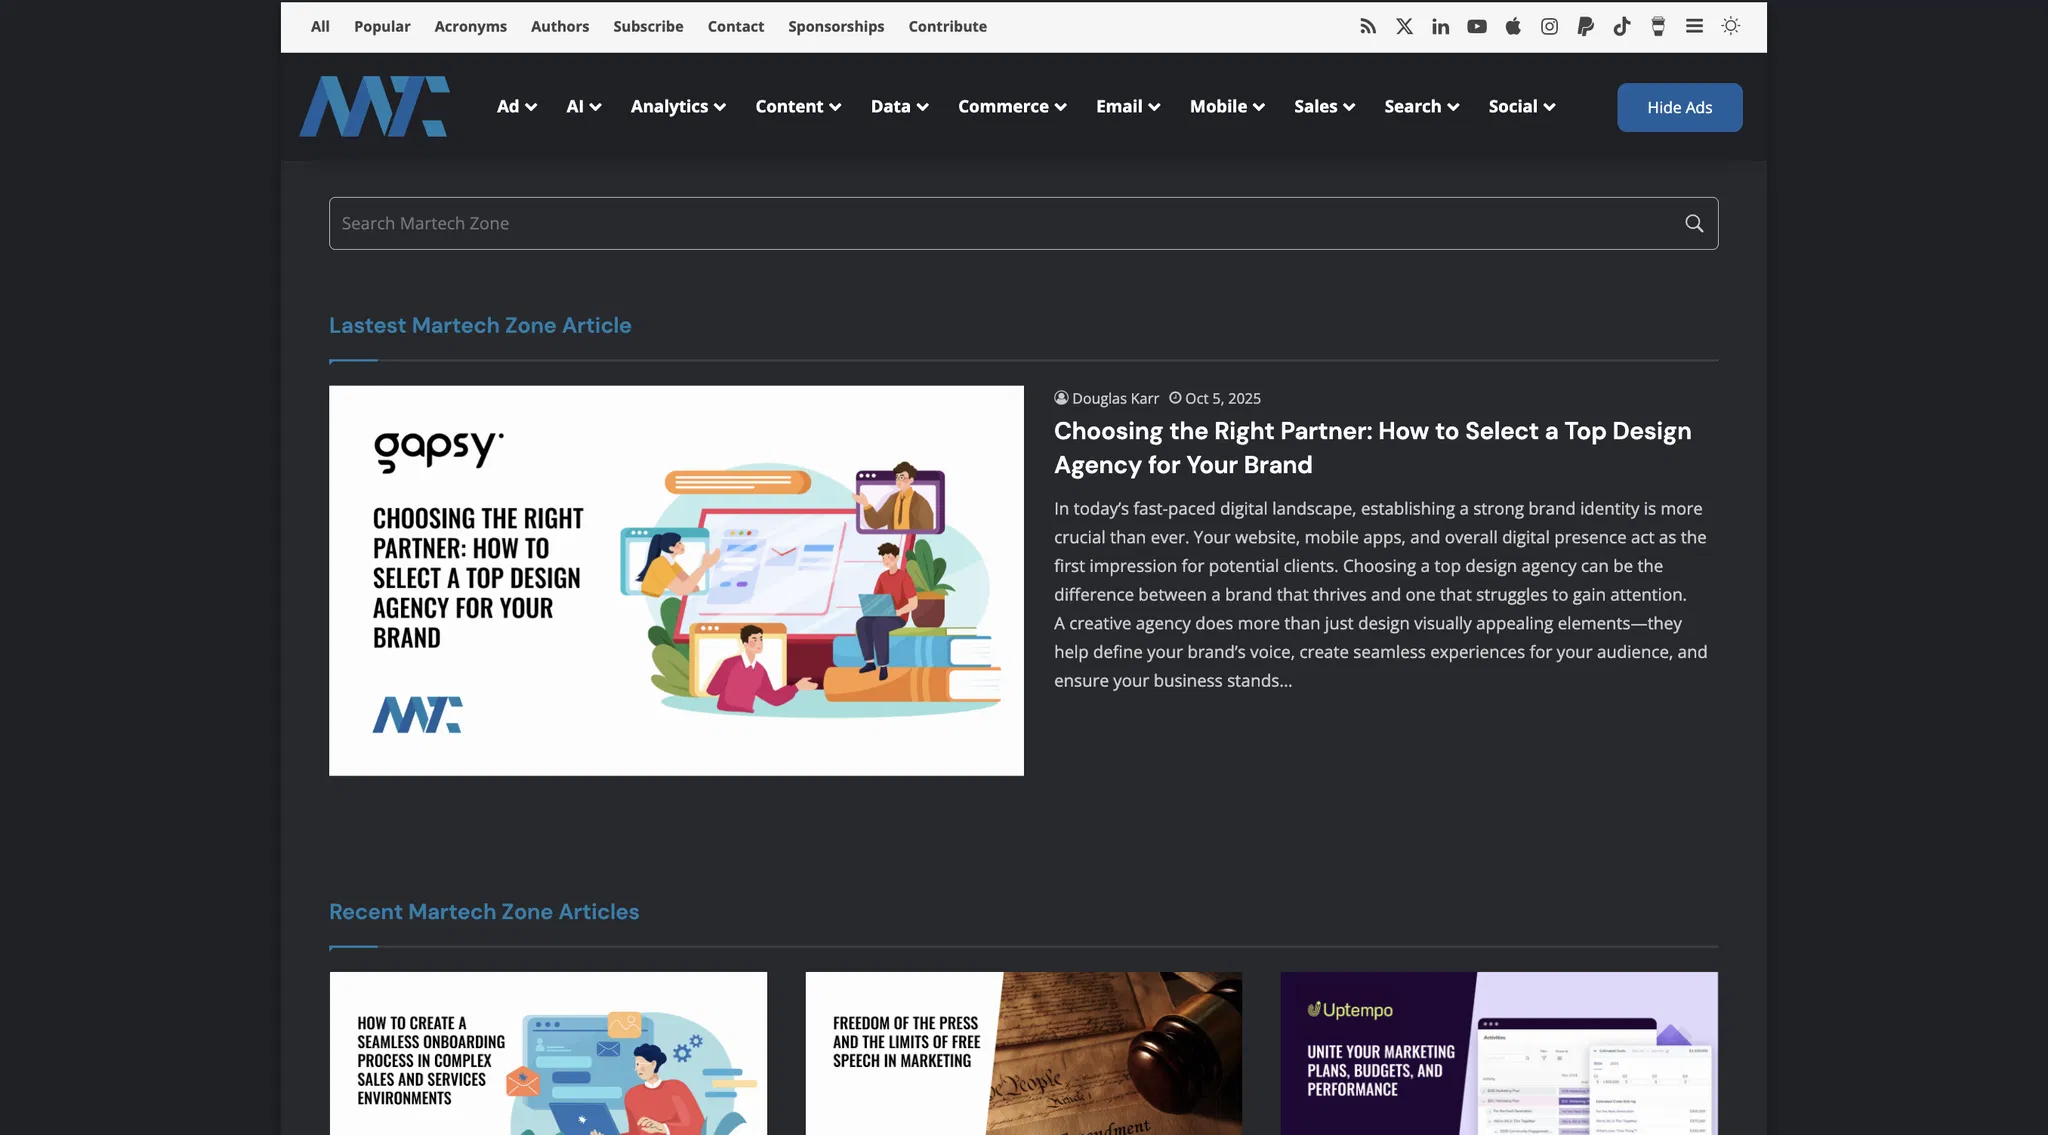Open the Acronyms menu item
The image size is (2048, 1135).
pos(470,27)
